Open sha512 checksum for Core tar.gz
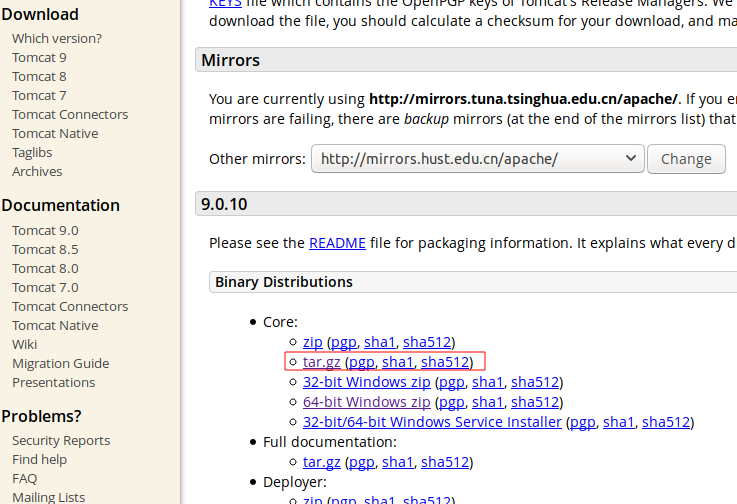 (445, 362)
